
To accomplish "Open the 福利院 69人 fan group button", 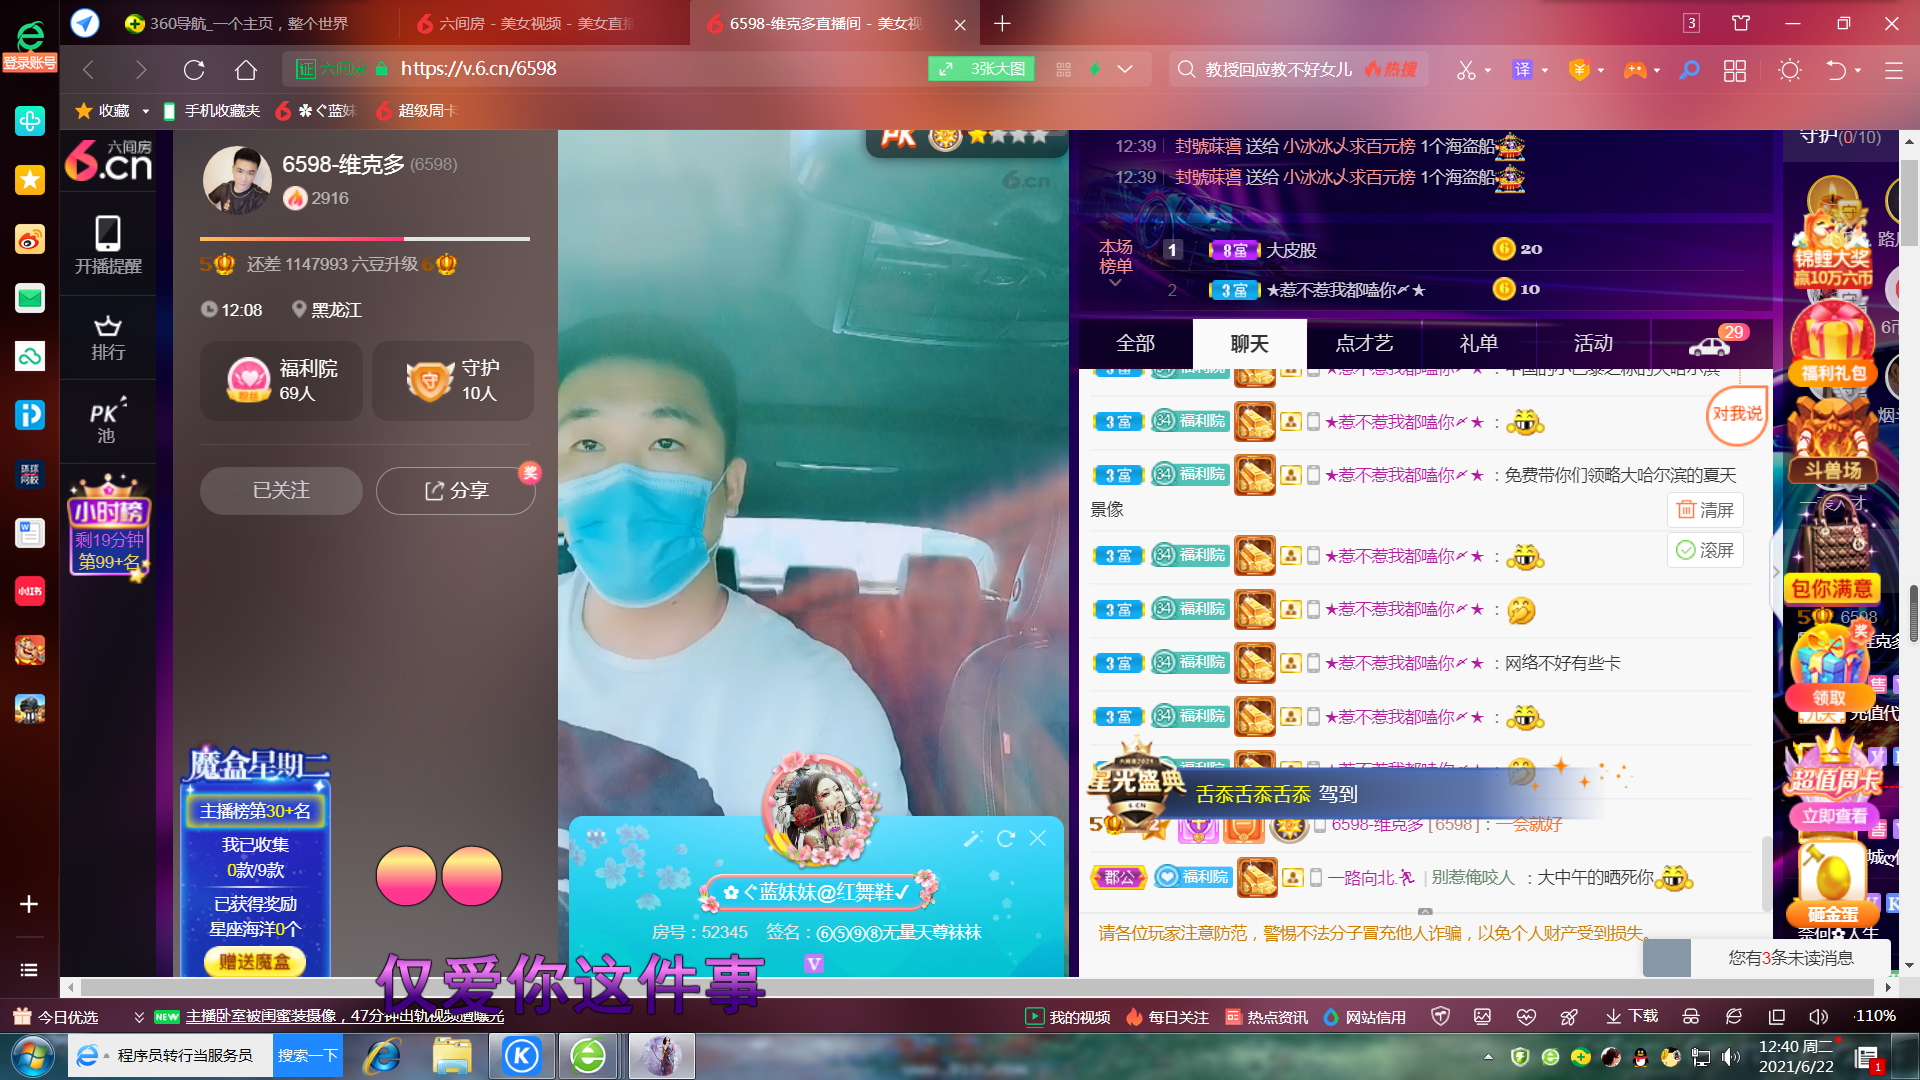I will (281, 381).
